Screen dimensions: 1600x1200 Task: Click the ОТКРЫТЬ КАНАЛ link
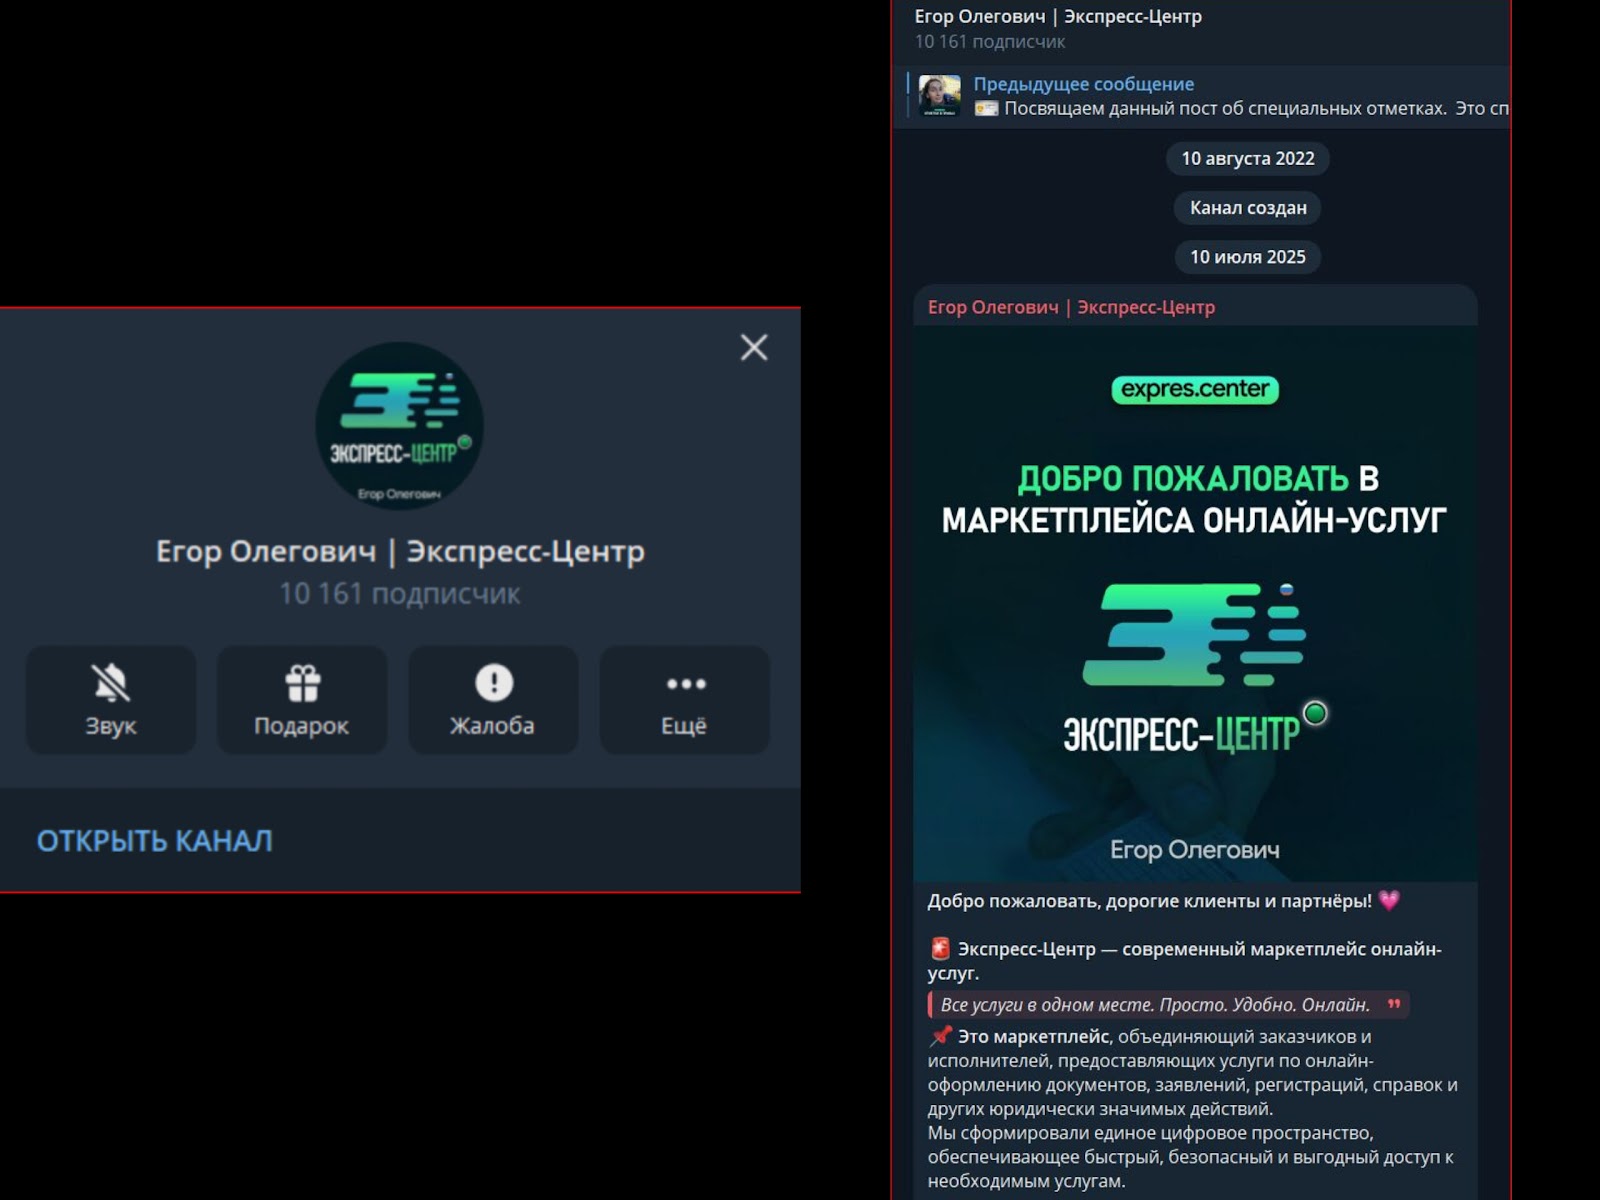tap(155, 841)
